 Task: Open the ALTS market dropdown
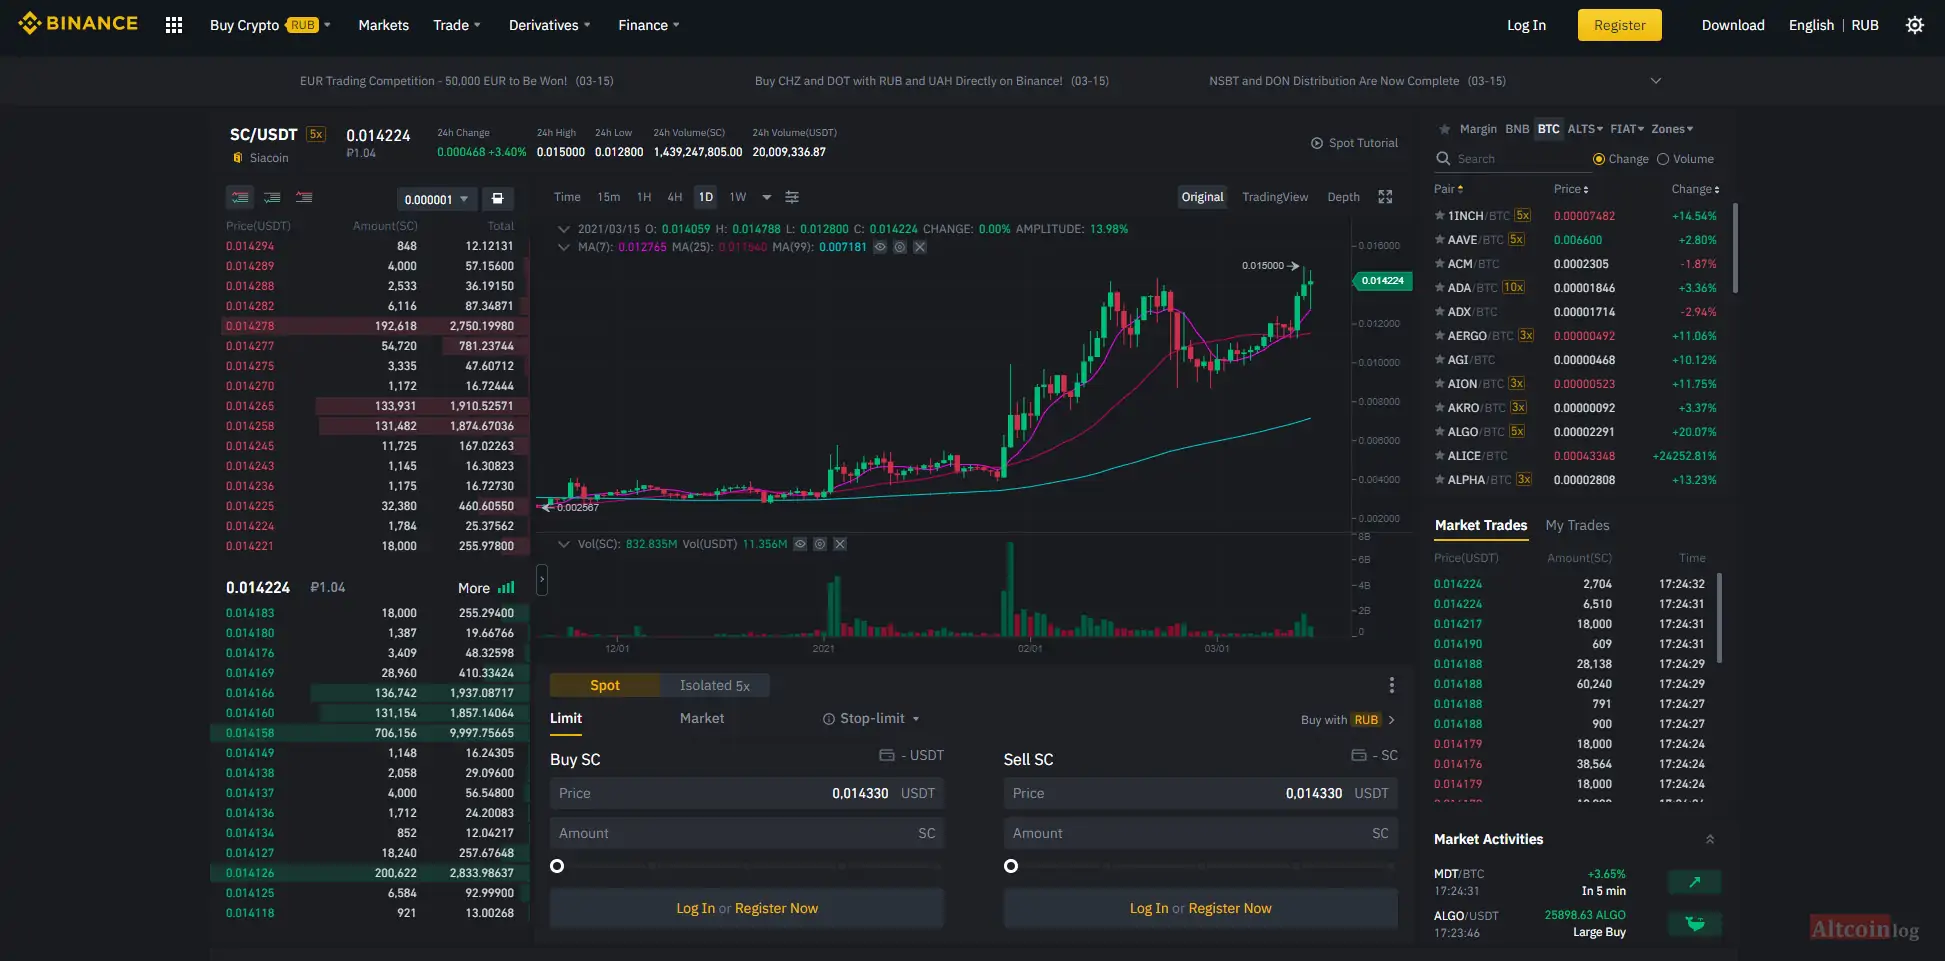(x=1585, y=129)
